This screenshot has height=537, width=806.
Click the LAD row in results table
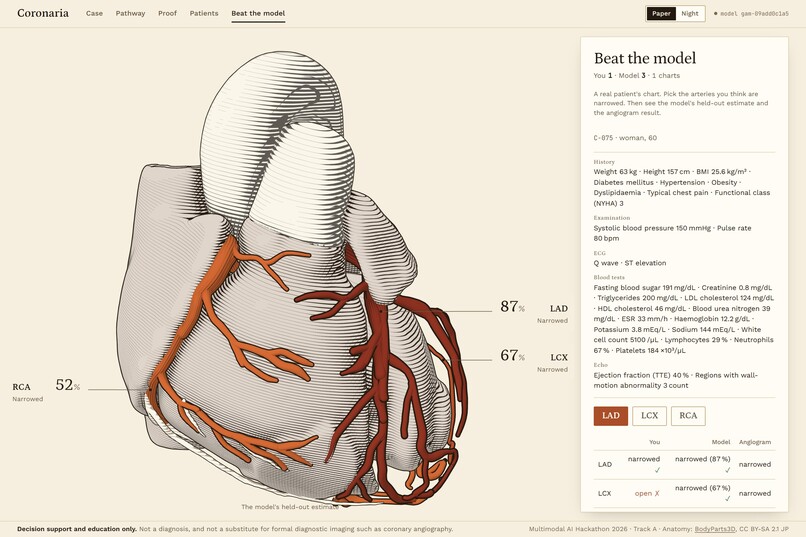[684, 465]
